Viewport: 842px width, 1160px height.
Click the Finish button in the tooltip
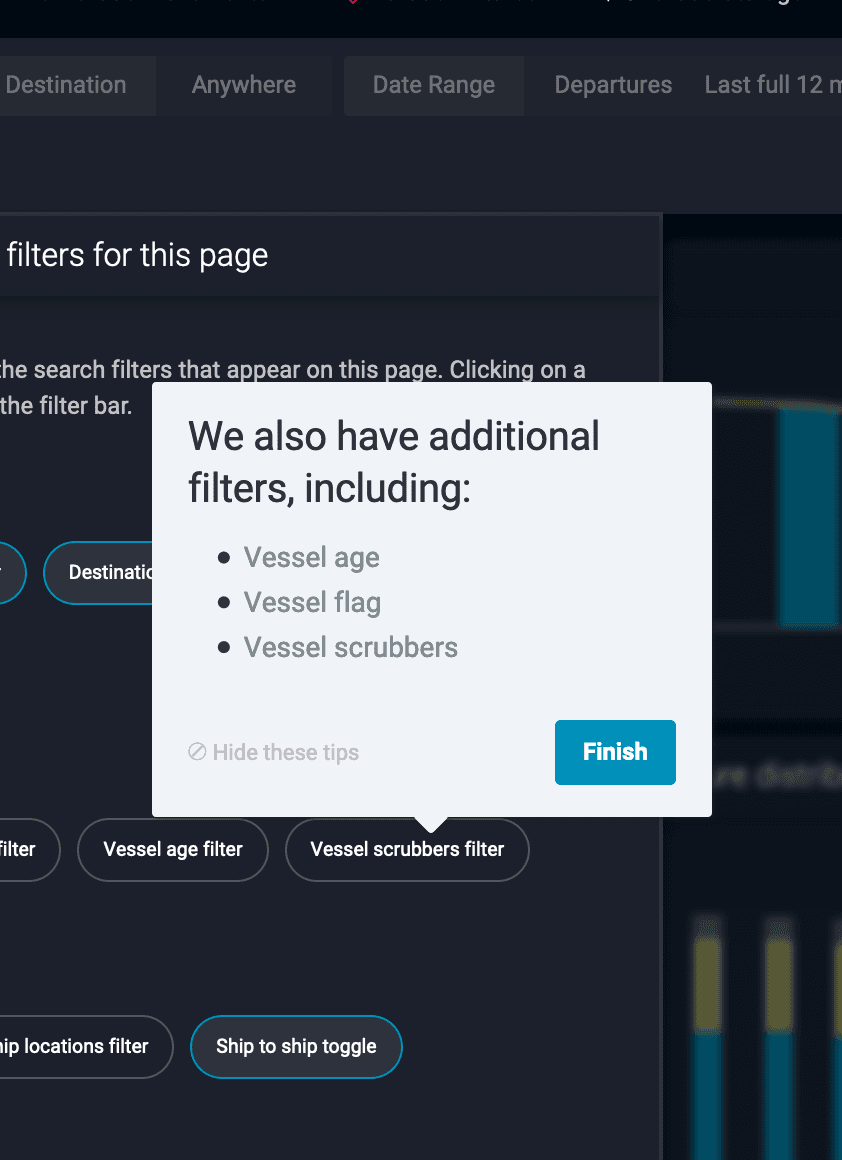[x=615, y=752]
